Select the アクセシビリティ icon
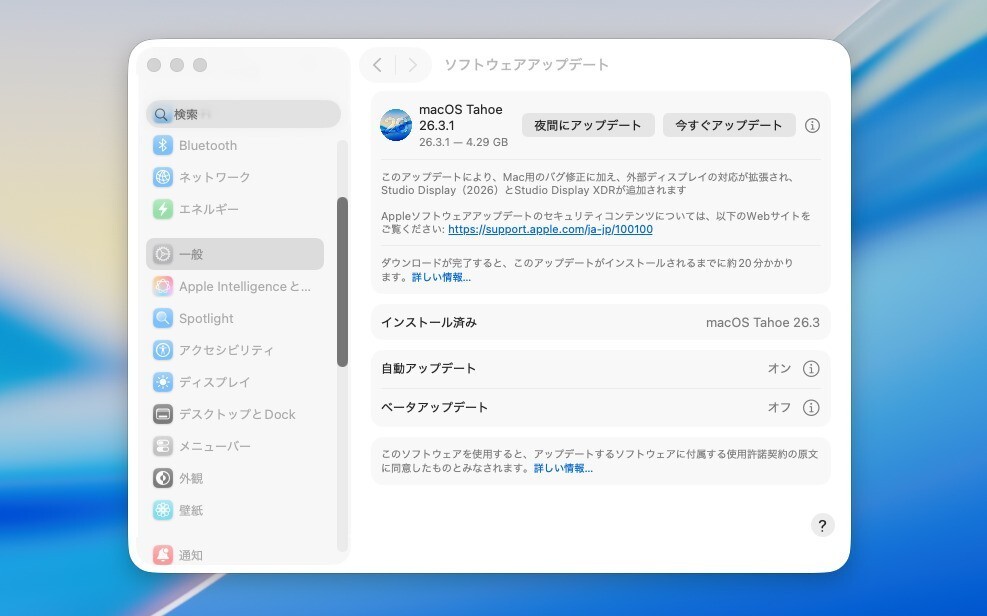The height and width of the screenshot is (616, 987). coord(163,351)
